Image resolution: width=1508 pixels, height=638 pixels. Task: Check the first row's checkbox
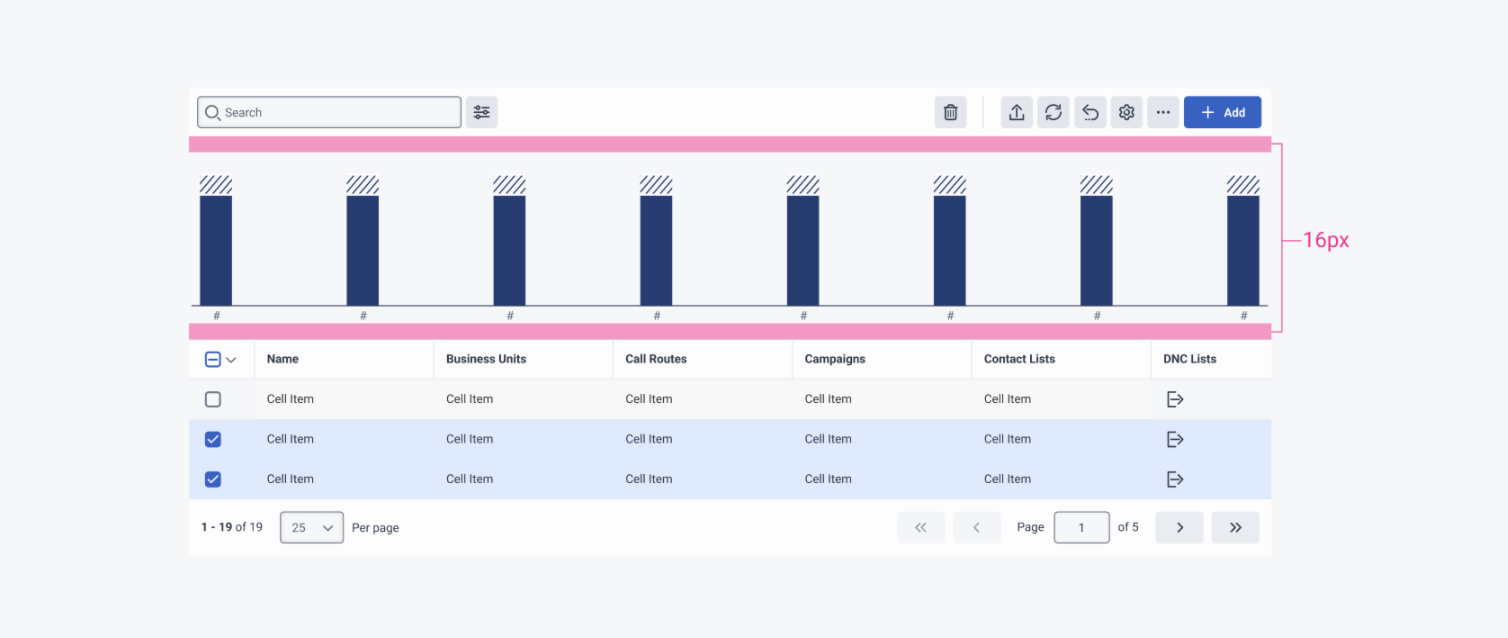click(x=212, y=398)
